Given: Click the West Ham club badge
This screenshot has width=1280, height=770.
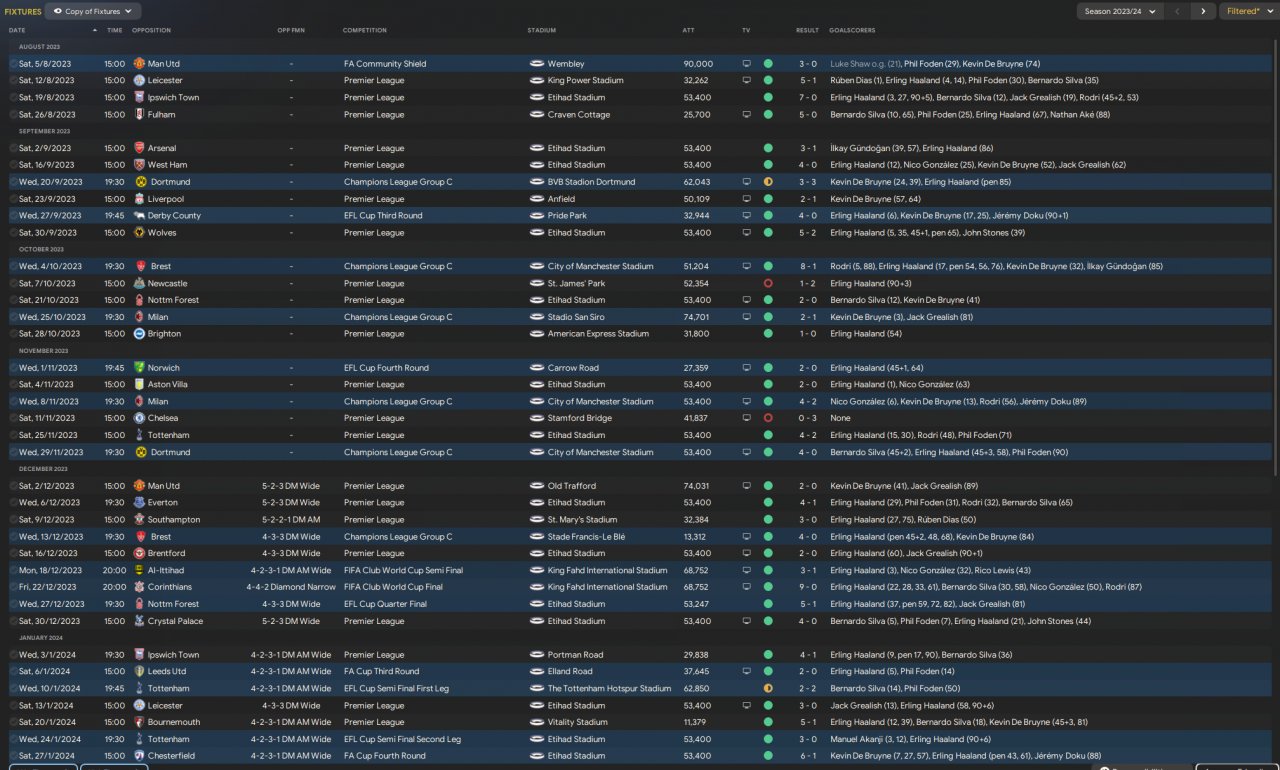Looking at the screenshot, I should click(139, 165).
